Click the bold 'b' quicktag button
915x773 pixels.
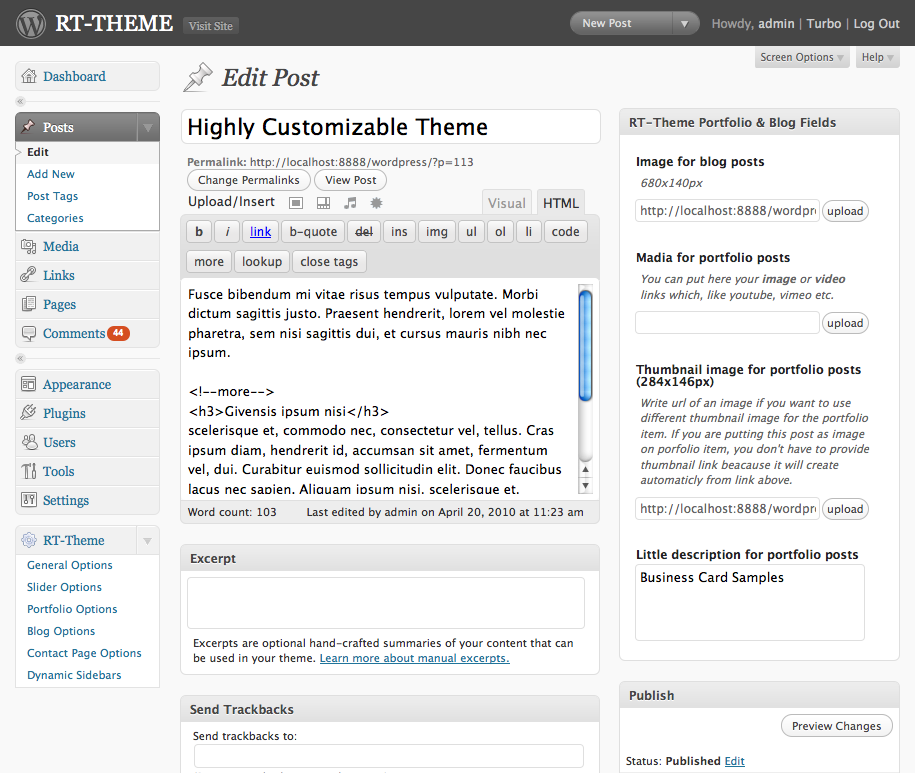click(199, 232)
